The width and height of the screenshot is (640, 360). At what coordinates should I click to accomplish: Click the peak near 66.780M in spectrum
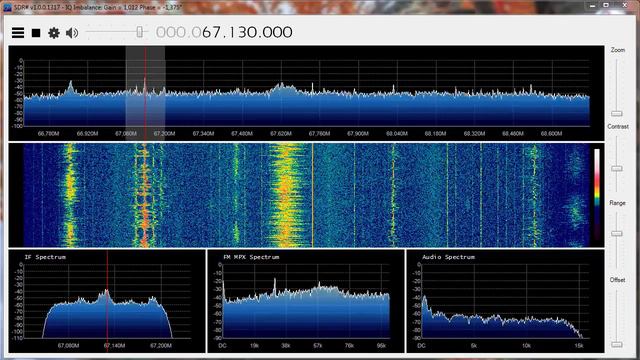pos(71,87)
